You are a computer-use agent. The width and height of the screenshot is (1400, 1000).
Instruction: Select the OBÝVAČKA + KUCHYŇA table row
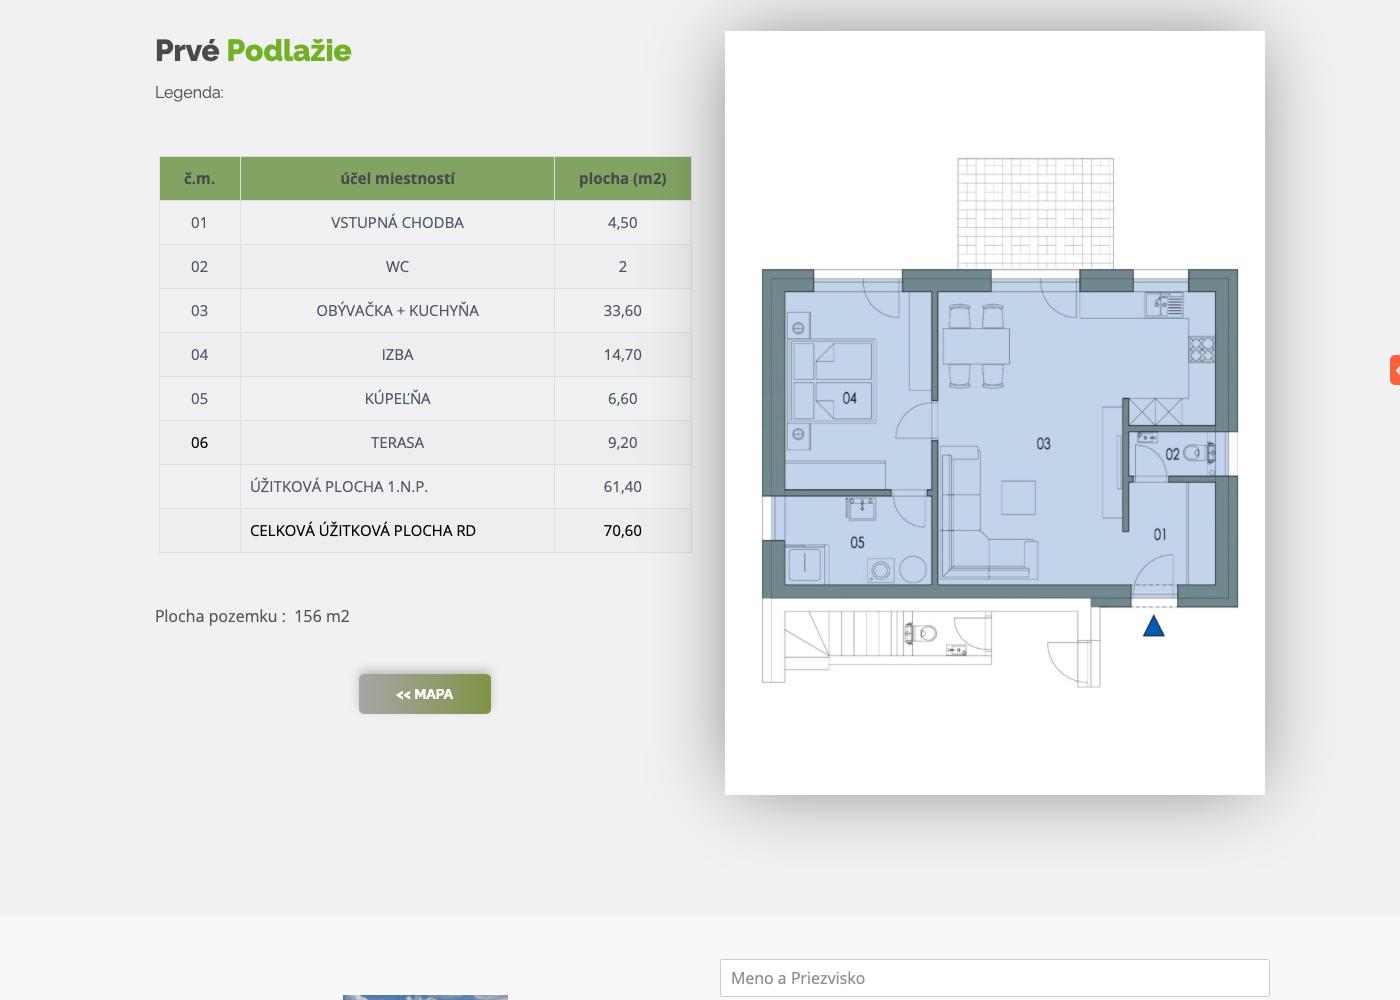point(425,310)
